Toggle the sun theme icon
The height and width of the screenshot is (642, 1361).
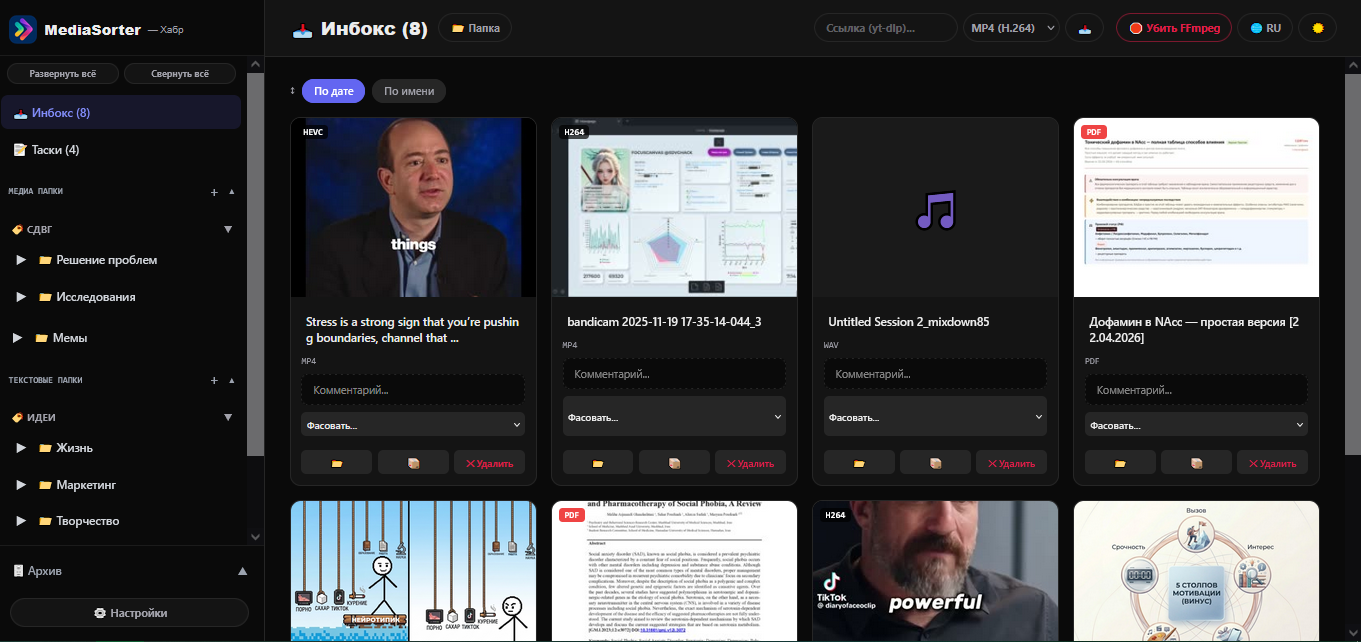click(x=1318, y=28)
